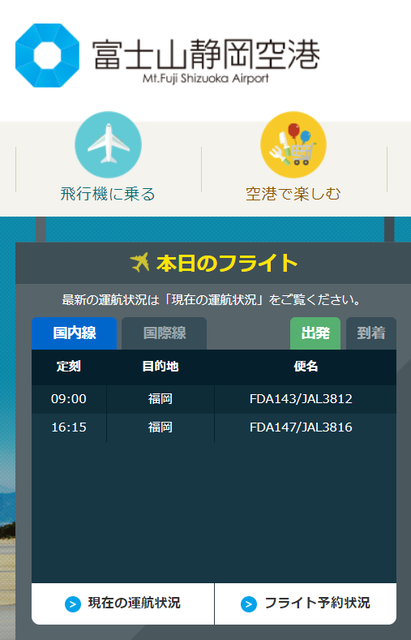Click the blue octagon airport logo
This screenshot has width=411, height=640.
pos(47,56)
